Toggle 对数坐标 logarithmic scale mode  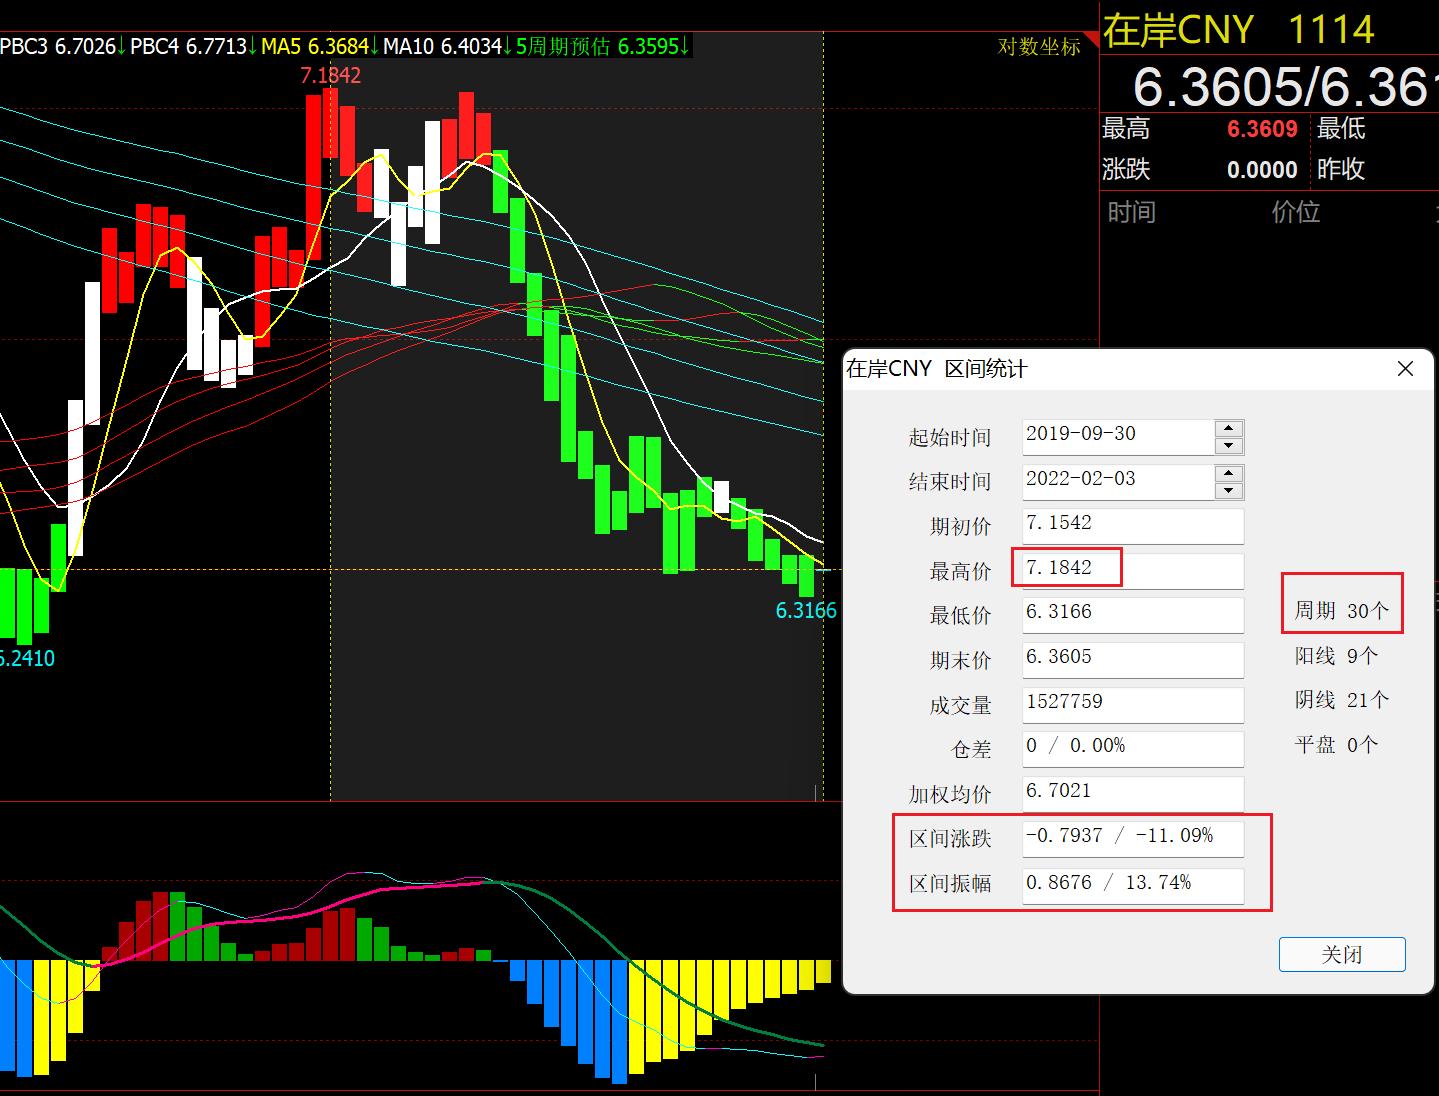pos(1040,47)
